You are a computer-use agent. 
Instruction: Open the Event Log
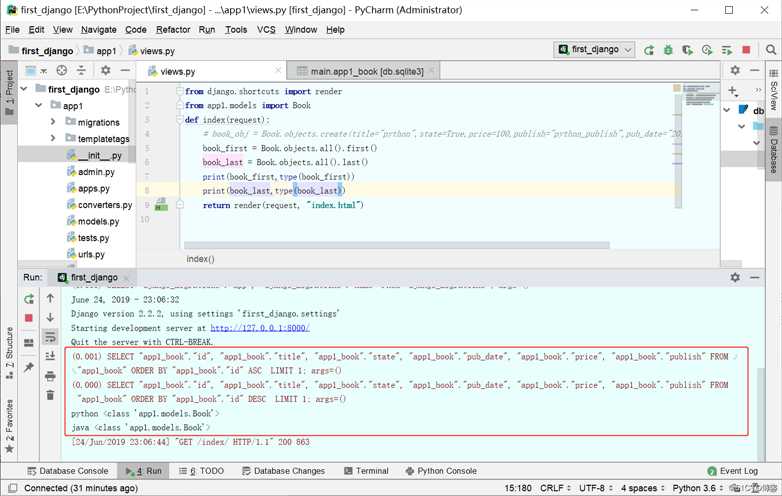733,471
